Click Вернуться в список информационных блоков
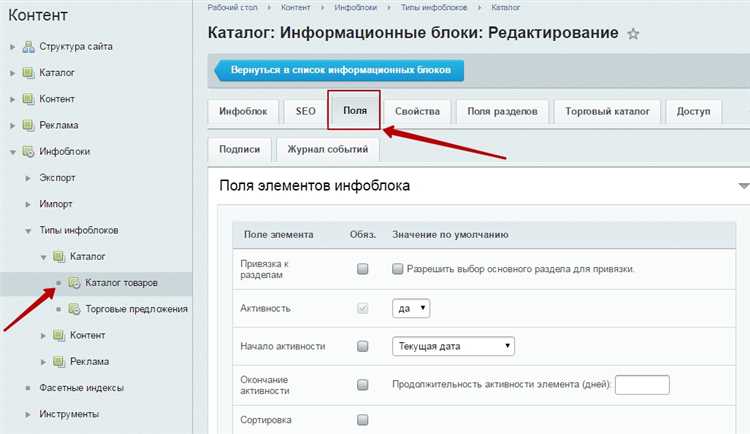Viewport: 750px width, 434px height. click(x=339, y=70)
